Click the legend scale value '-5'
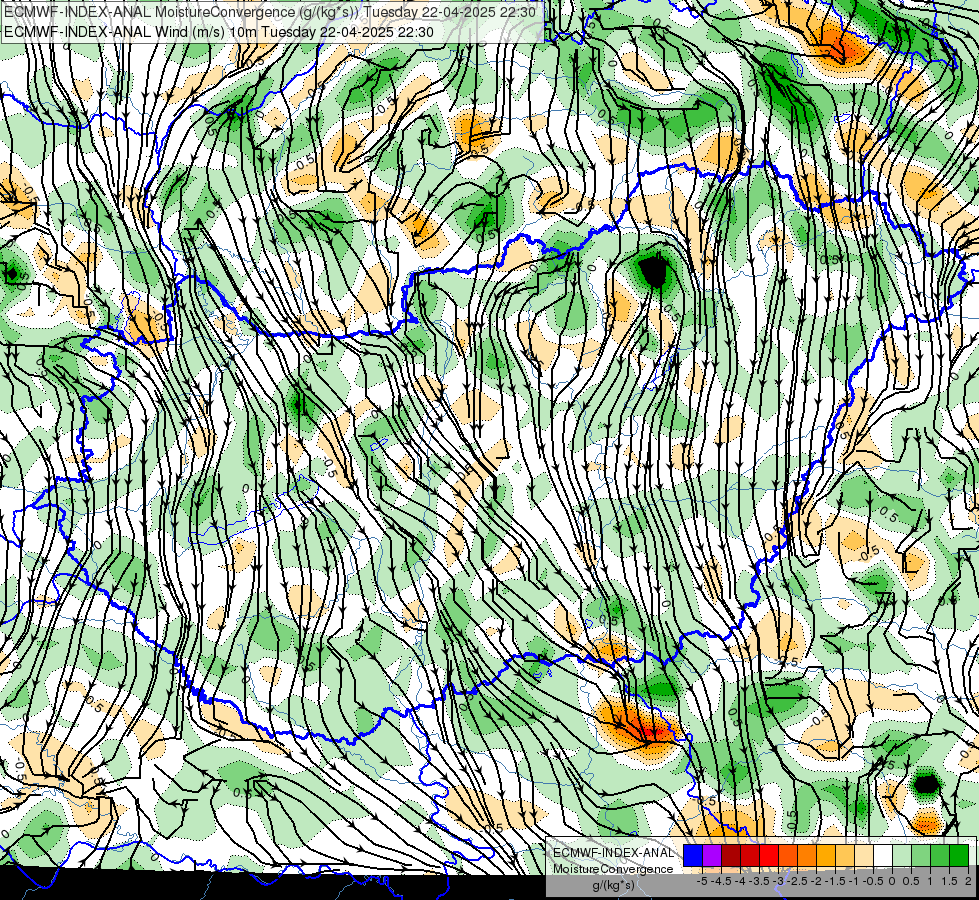The height and width of the screenshot is (900, 979). click(702, 881)
